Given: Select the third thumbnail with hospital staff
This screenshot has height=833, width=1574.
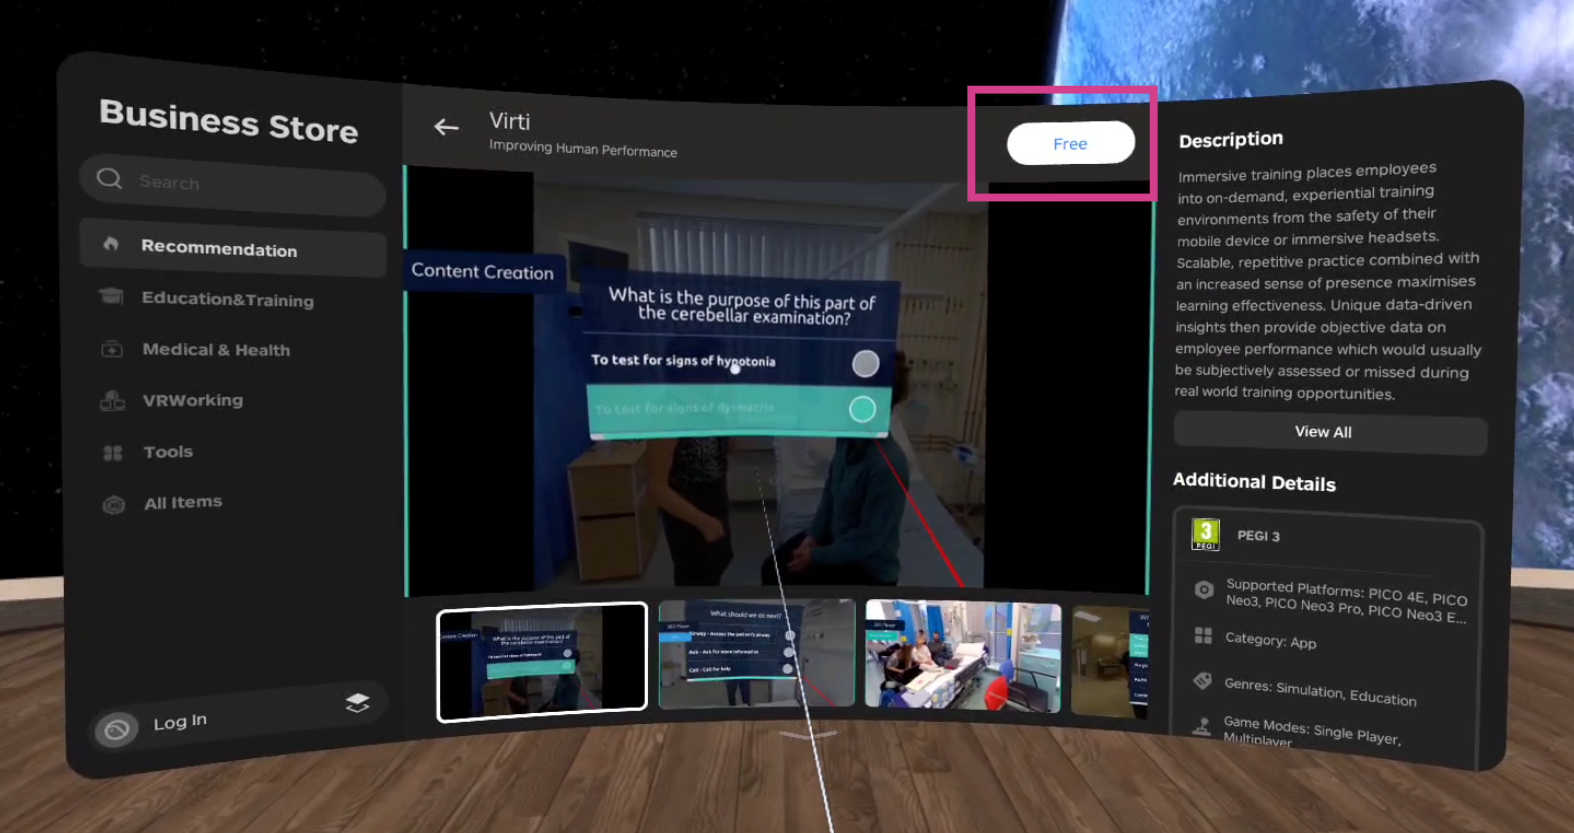Looking at the screenshot, I should point(963,656).
